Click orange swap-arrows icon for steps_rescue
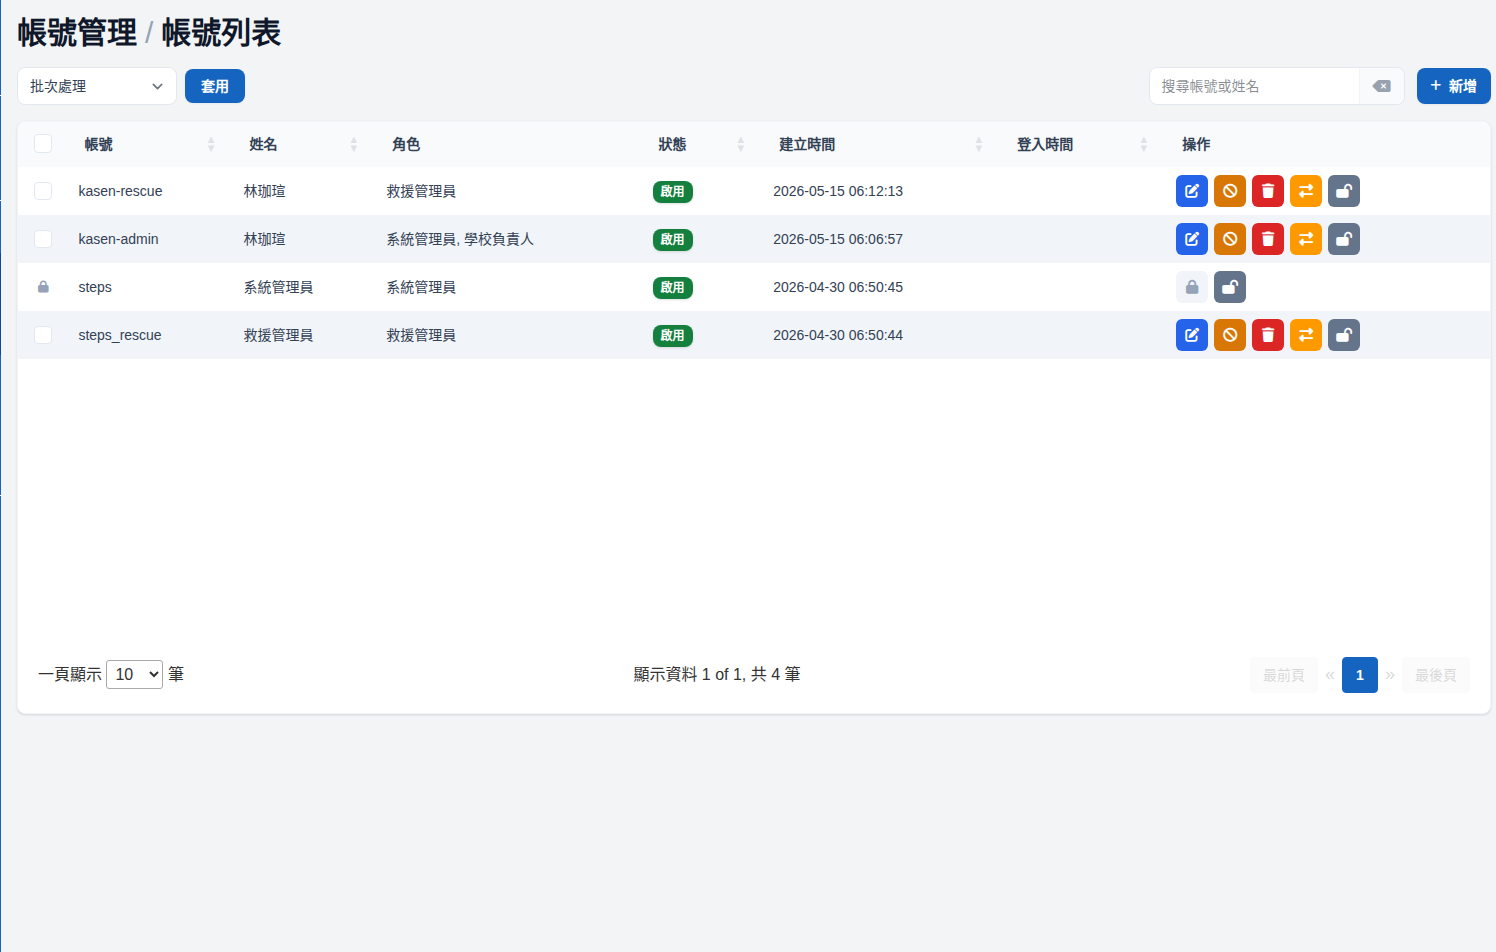Image resolution: width=1496 pixels, height=952 pixels. [1306, 335]
